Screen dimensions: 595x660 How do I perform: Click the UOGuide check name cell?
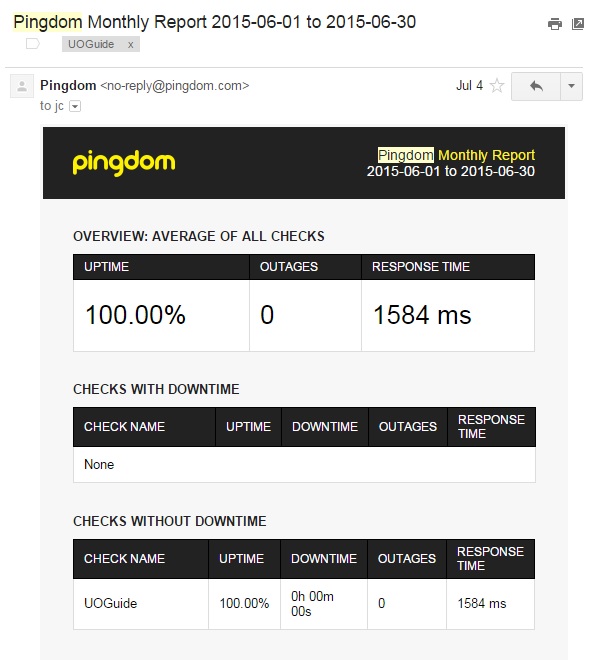[x=141, y=604]
